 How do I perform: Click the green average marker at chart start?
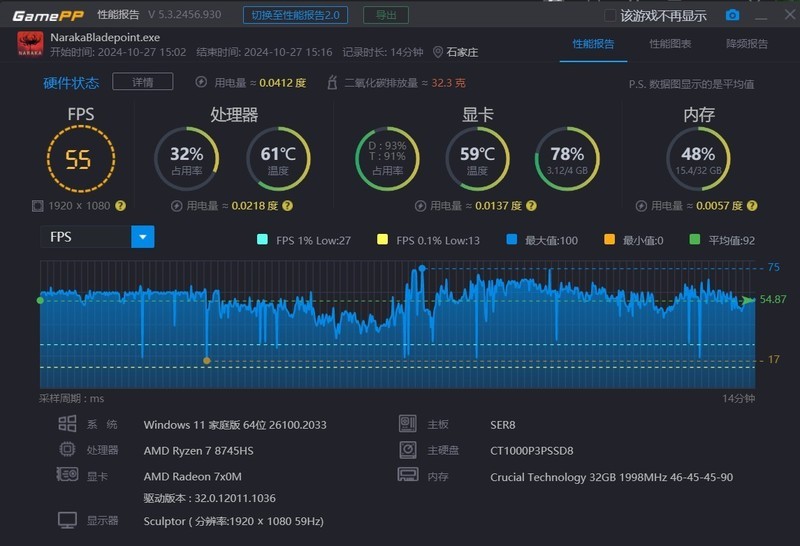coord(40,301)
